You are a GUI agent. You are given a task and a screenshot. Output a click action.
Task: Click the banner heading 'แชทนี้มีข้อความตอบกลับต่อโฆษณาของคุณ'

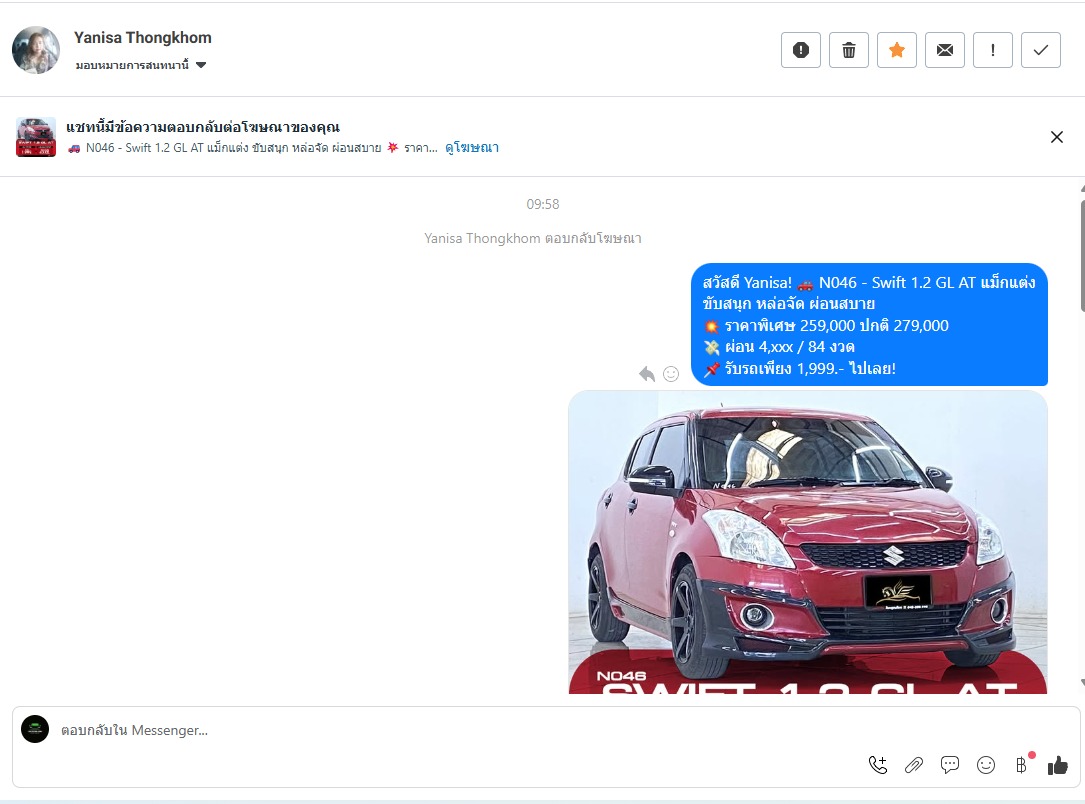203,127
